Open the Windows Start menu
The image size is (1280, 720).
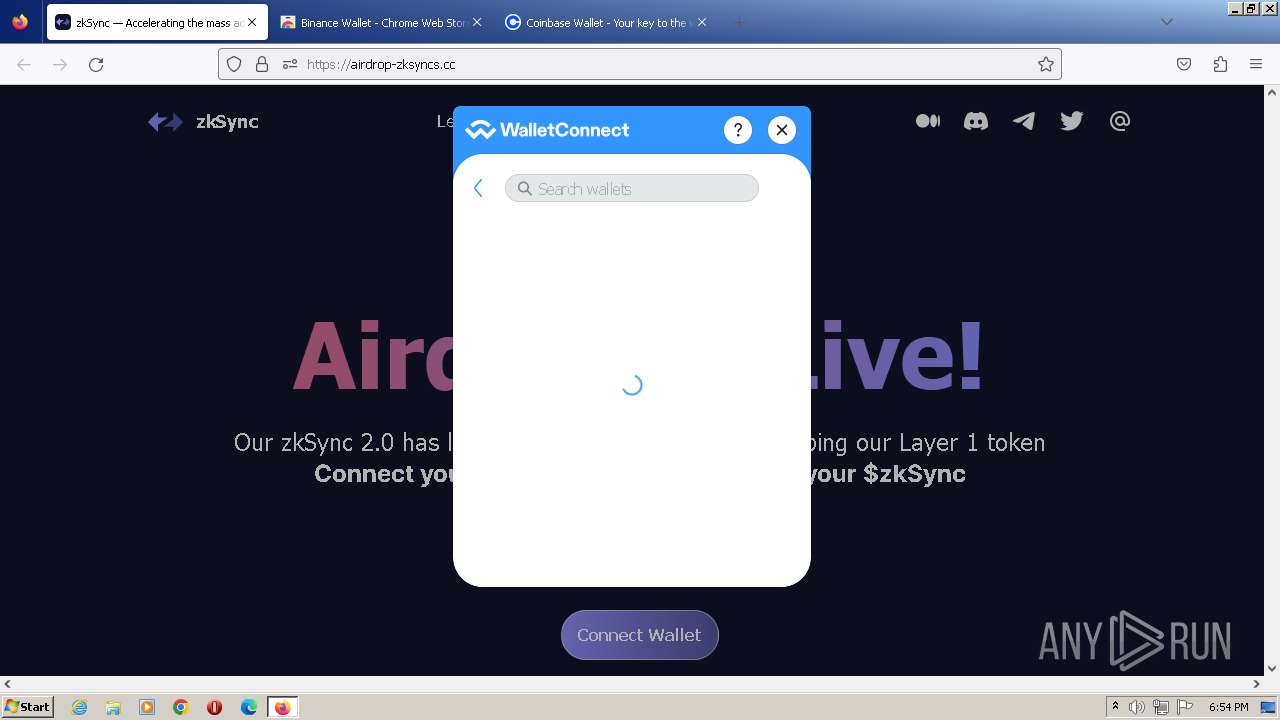[28, 707]
